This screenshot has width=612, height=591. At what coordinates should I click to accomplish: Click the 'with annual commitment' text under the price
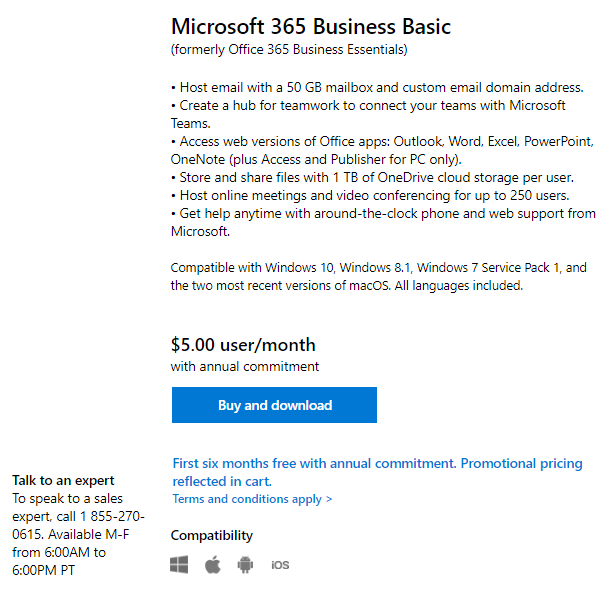pos(245,367)
